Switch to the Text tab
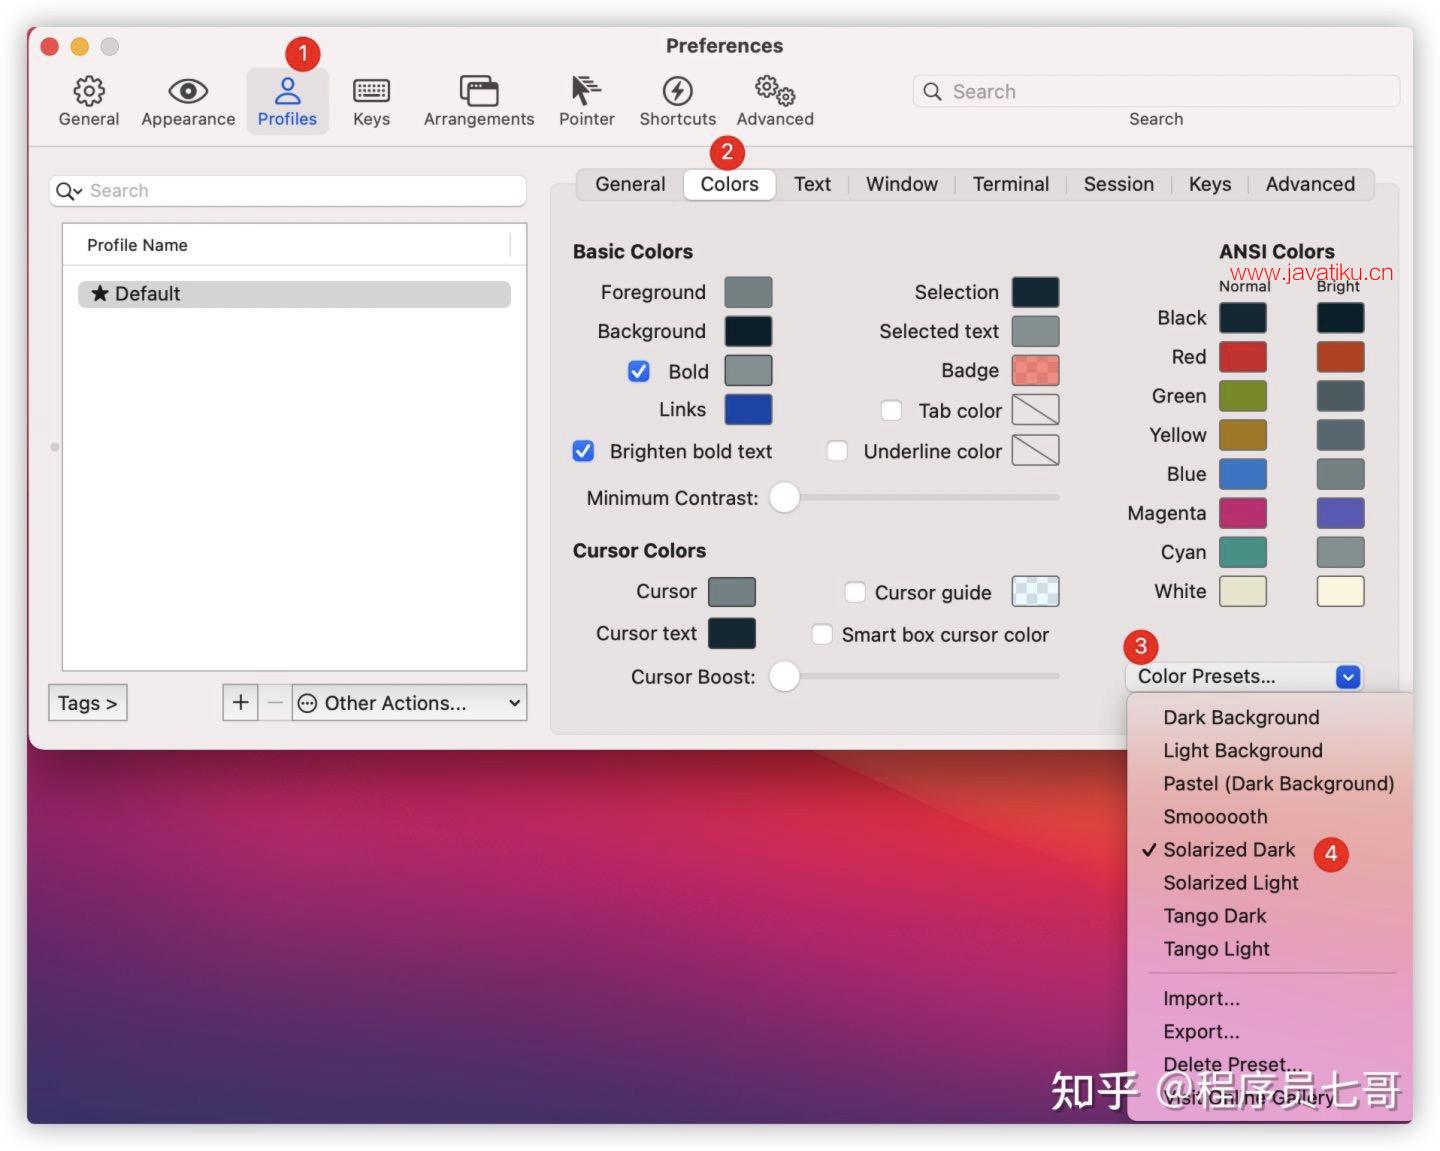The width and height of the screenshot is (1440, 1151). [812, 184]
